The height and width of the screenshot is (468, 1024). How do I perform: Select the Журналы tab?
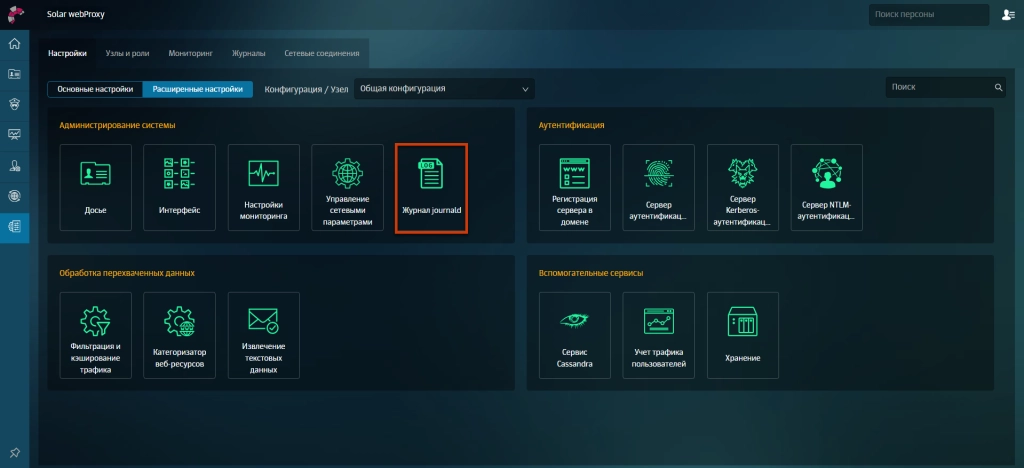tap(249, 54)
